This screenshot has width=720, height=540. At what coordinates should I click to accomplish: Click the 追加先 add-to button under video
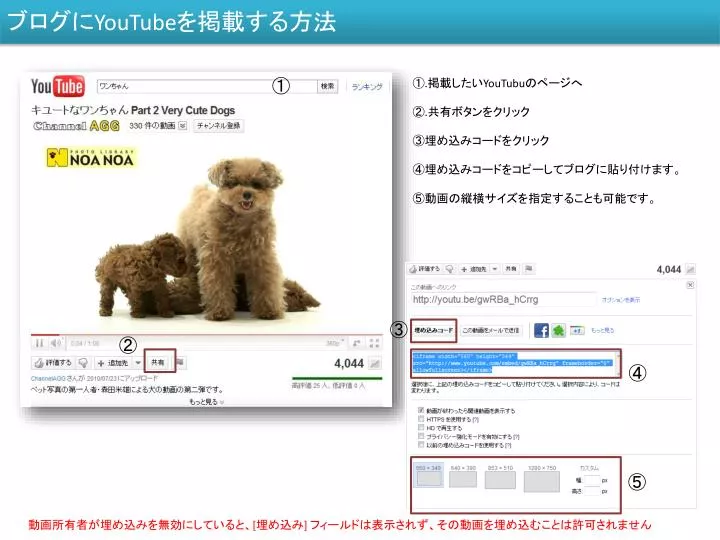(113, 363)
